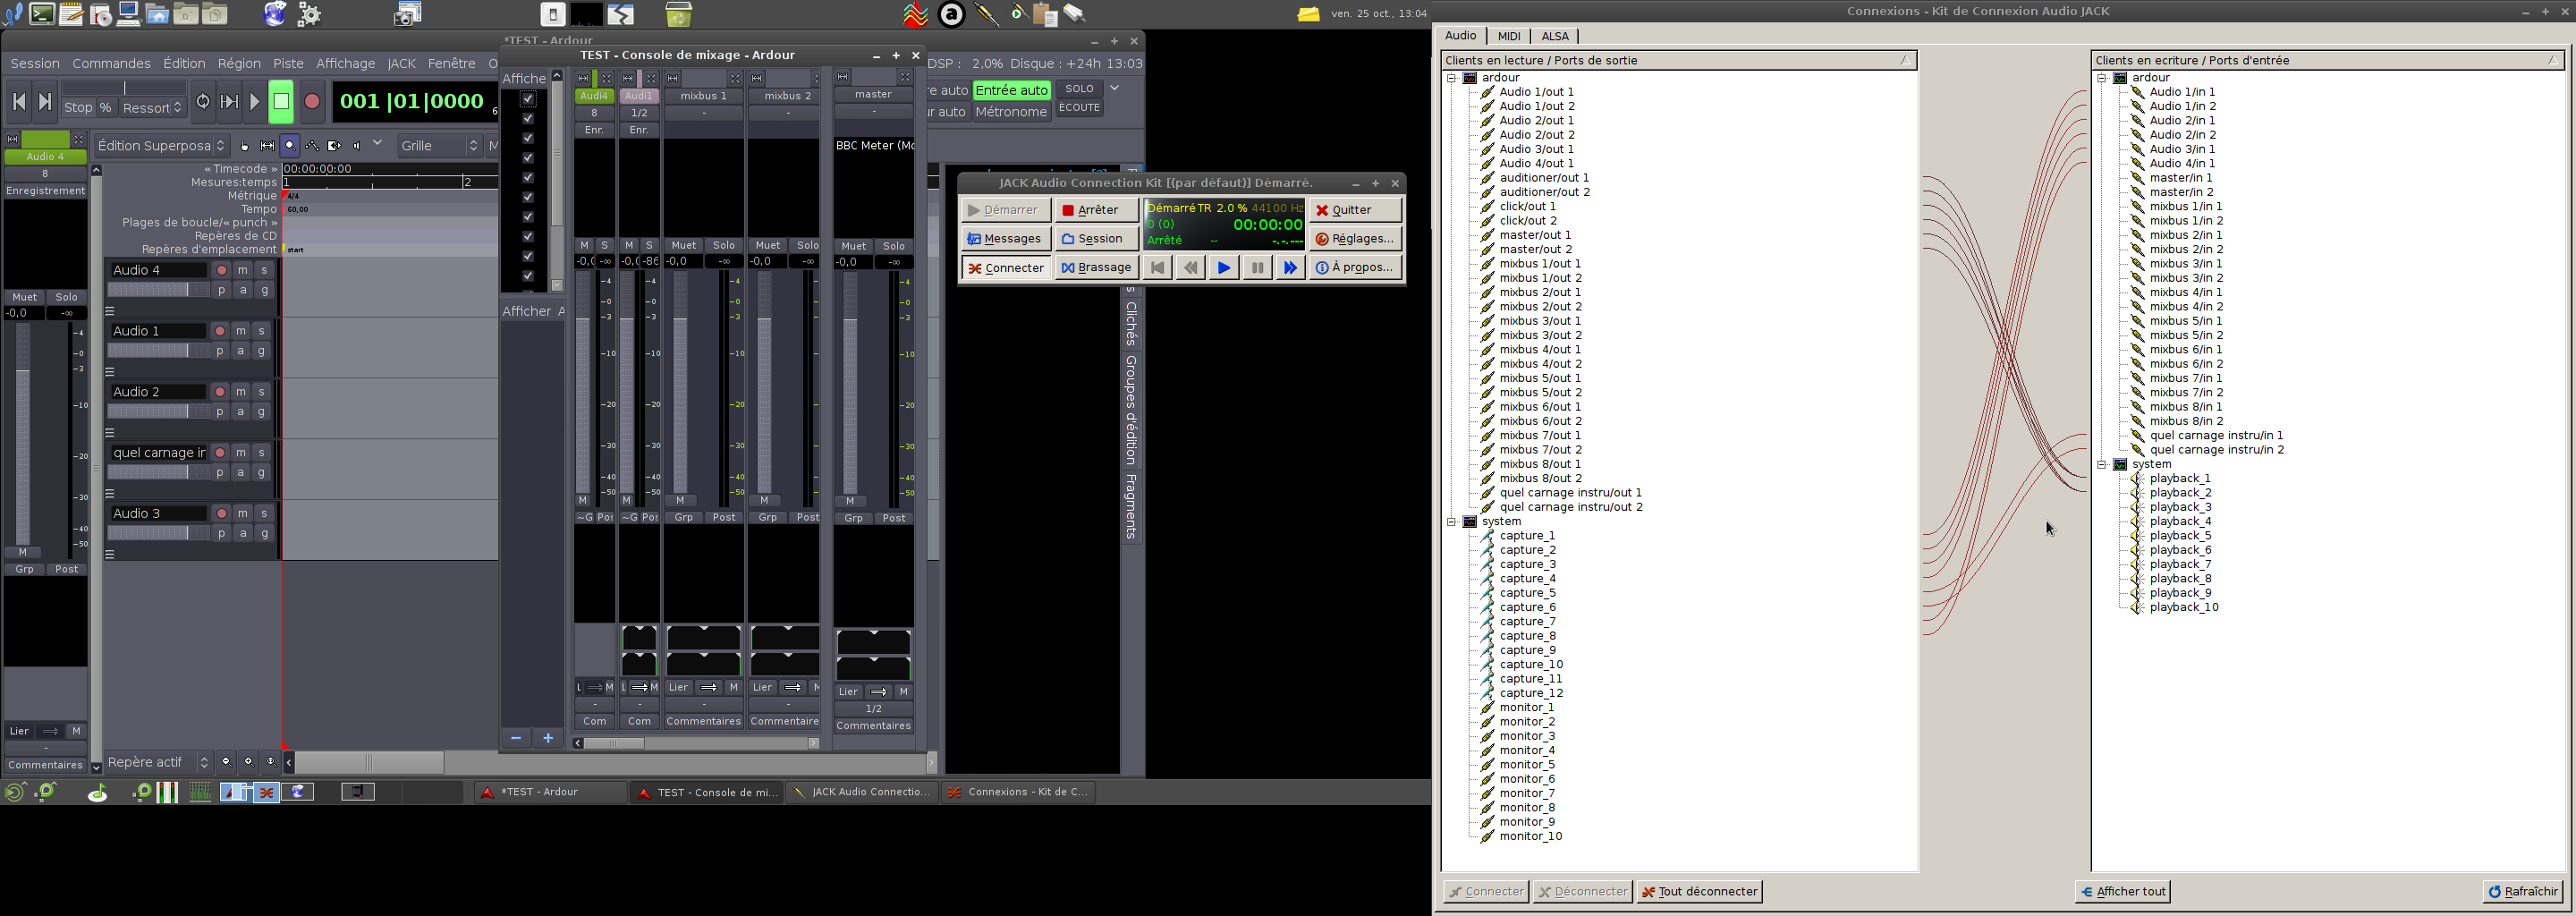The height and width of the screenshot is (916, 2576).
Task: Select the gain automation draw tool
Action: coord(312,146)
